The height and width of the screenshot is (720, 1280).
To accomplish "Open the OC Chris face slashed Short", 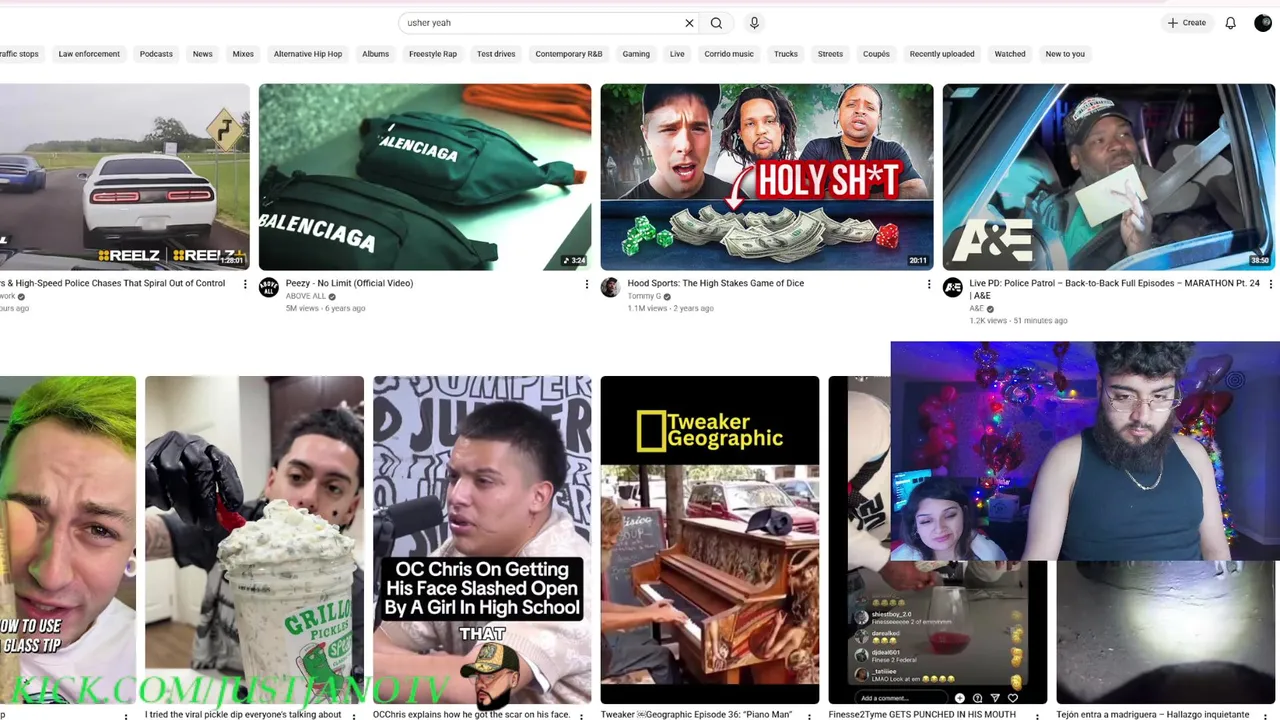I will tap(482, 540).
